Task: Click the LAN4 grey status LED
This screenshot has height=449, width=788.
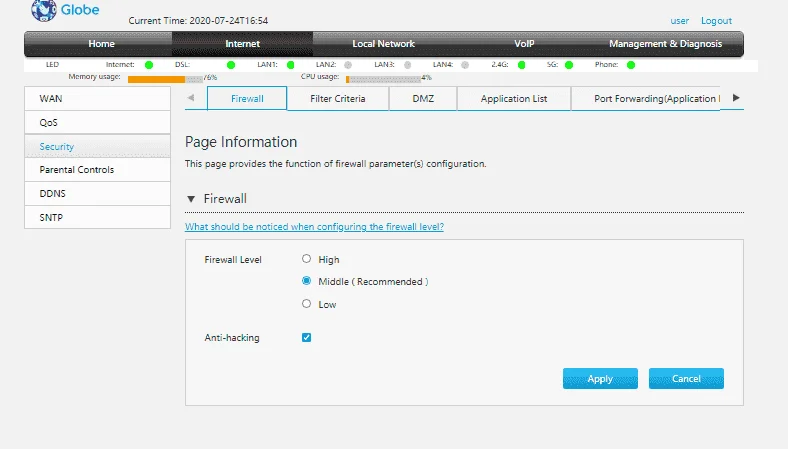Action: (465, 65)
